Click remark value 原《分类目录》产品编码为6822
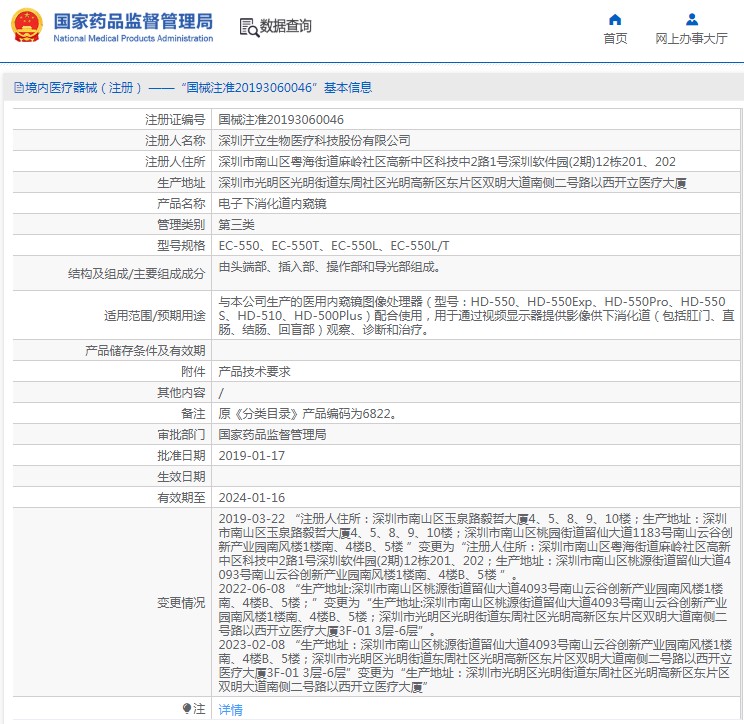 pos(308,414)
